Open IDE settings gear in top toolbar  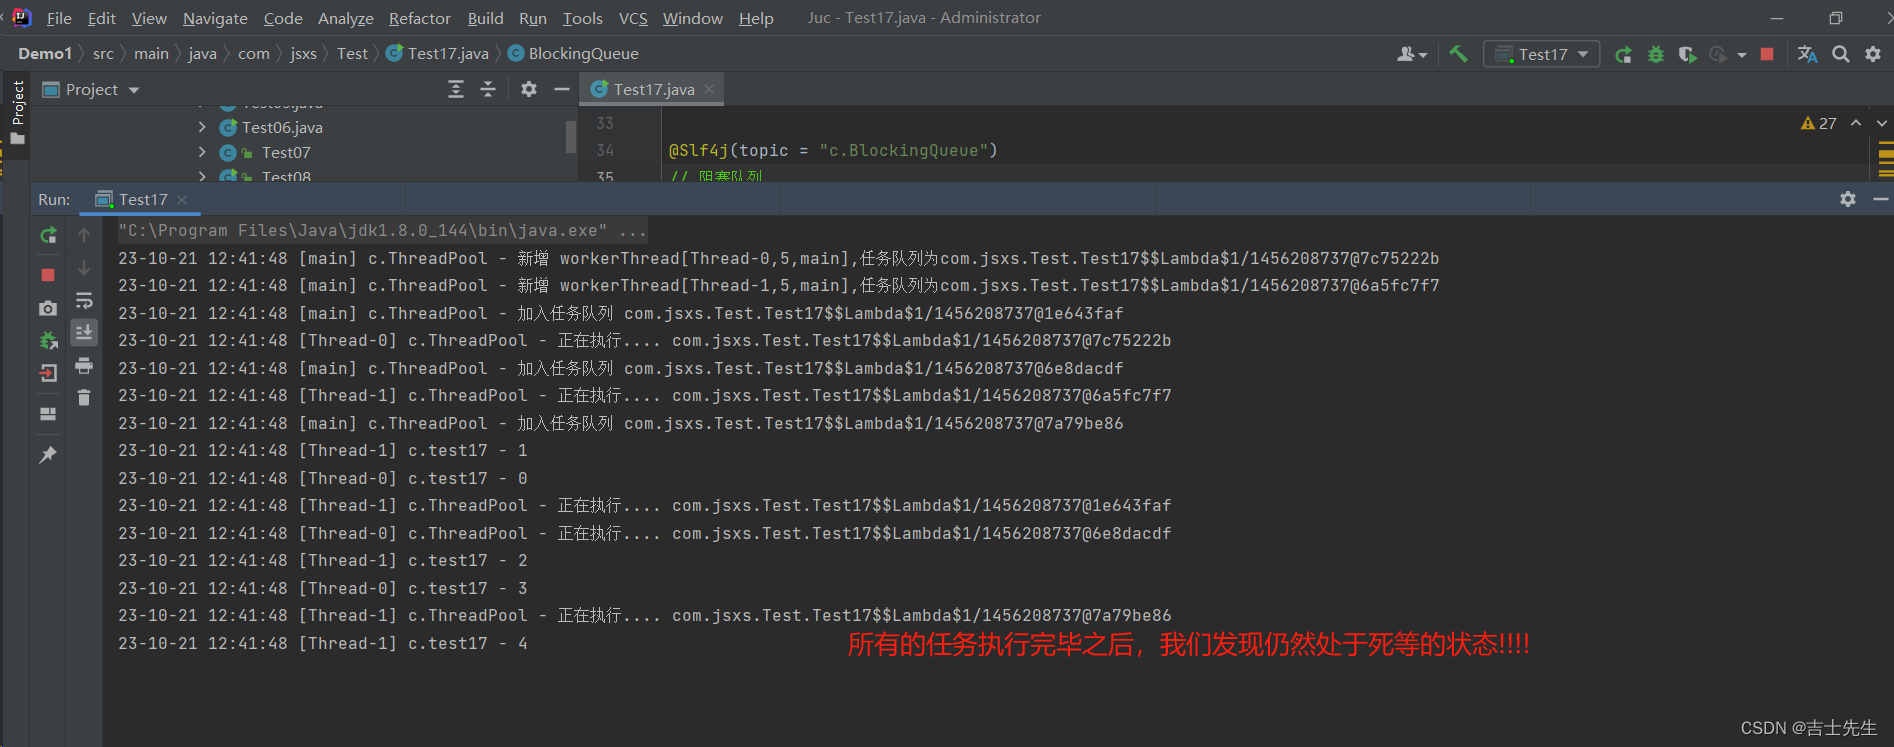(x=1873, y=54)
